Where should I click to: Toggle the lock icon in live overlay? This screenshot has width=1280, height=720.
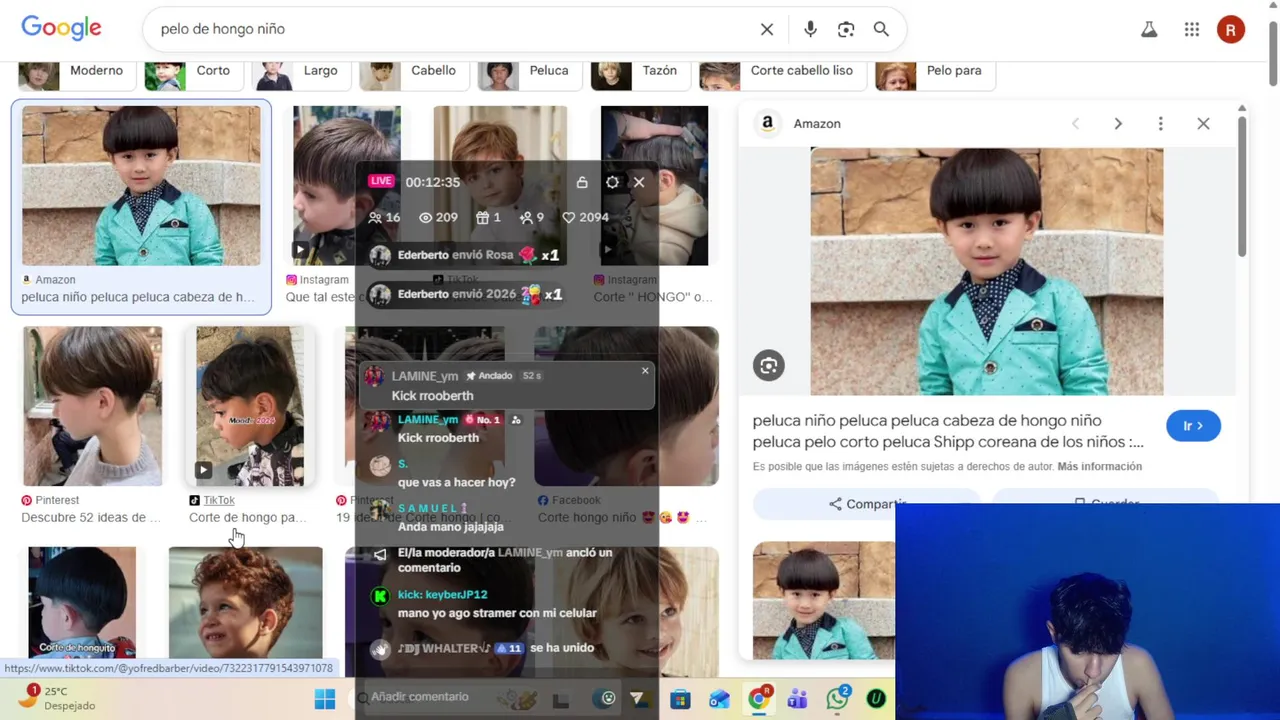(582, 182)
